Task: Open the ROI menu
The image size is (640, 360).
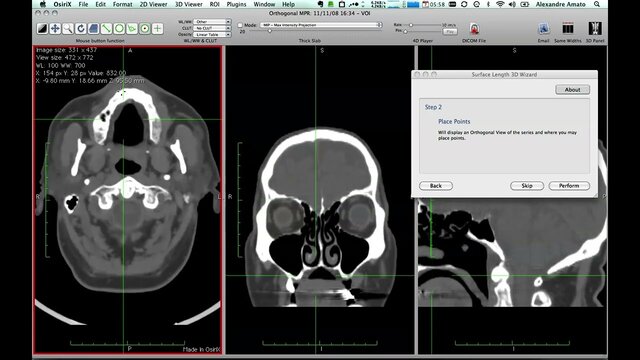Action: coord(214,4)
